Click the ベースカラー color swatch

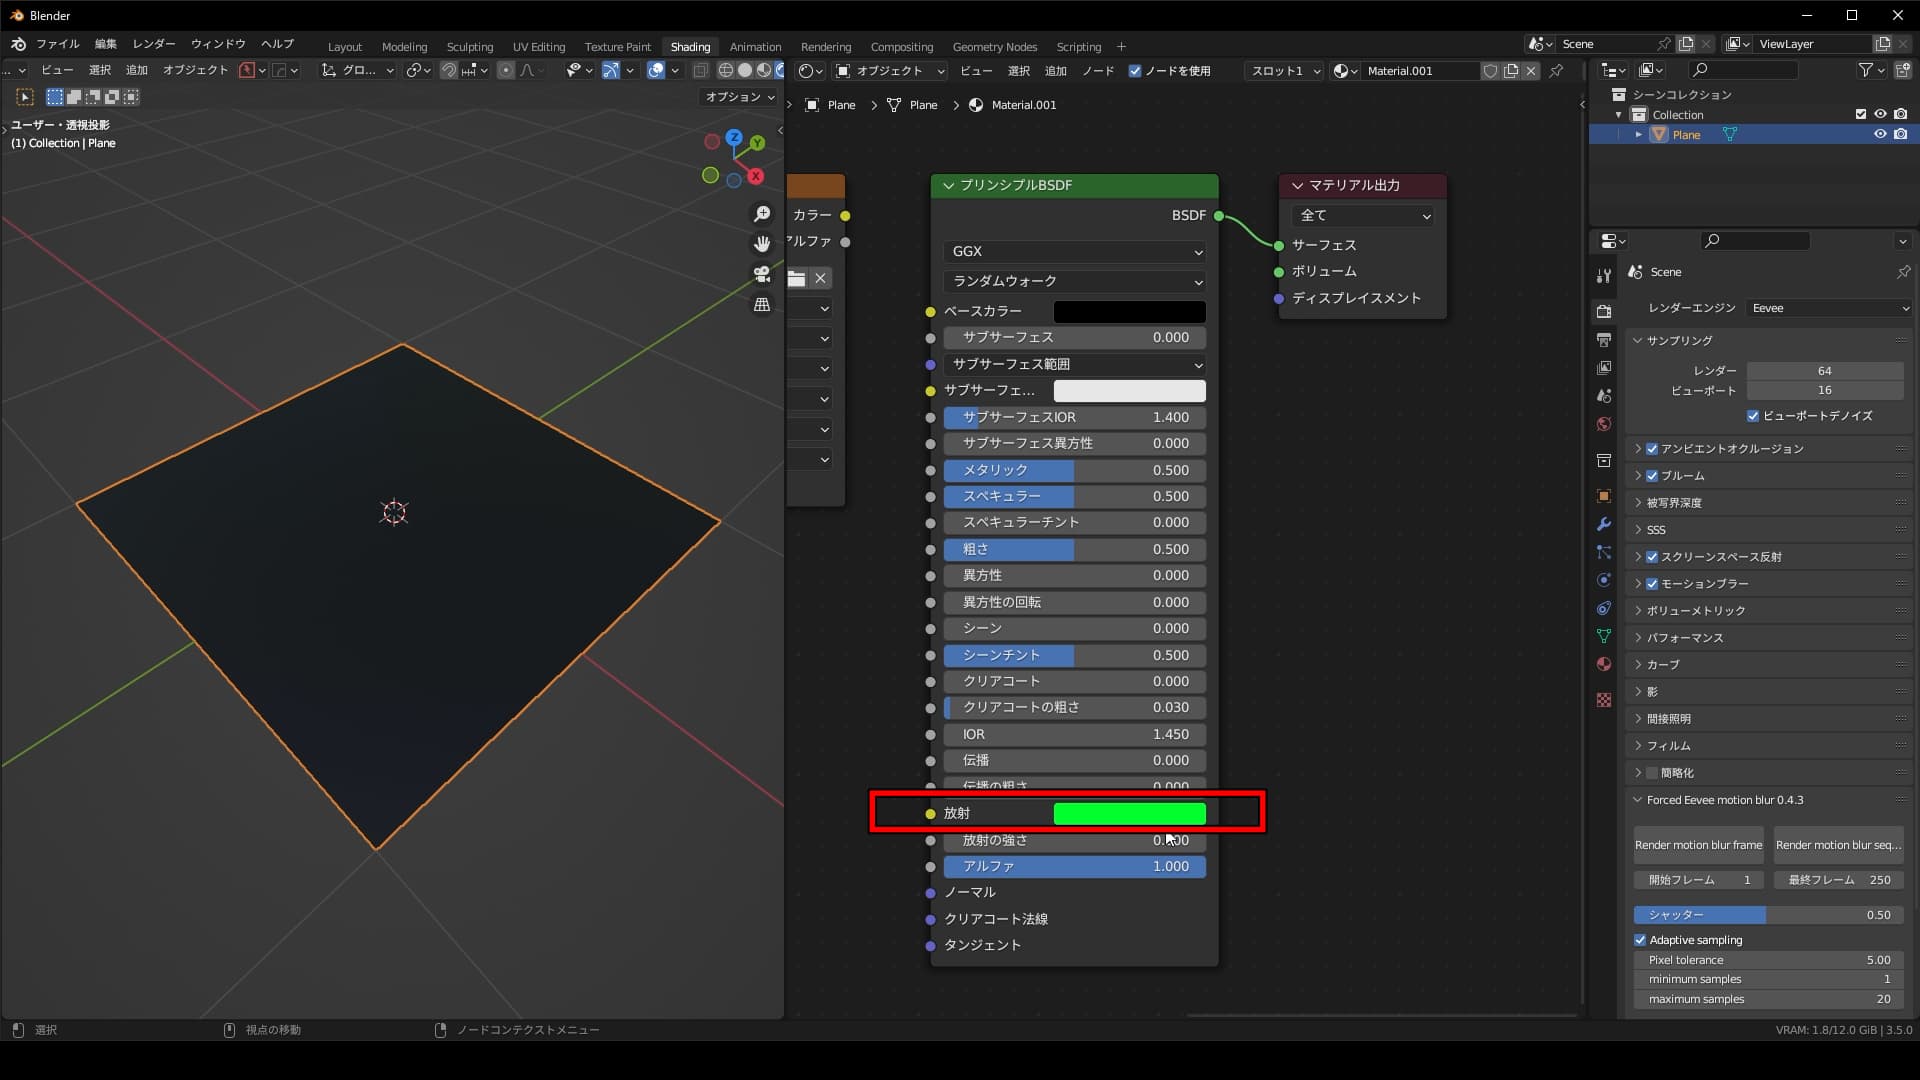click(x=1130, y=310)
